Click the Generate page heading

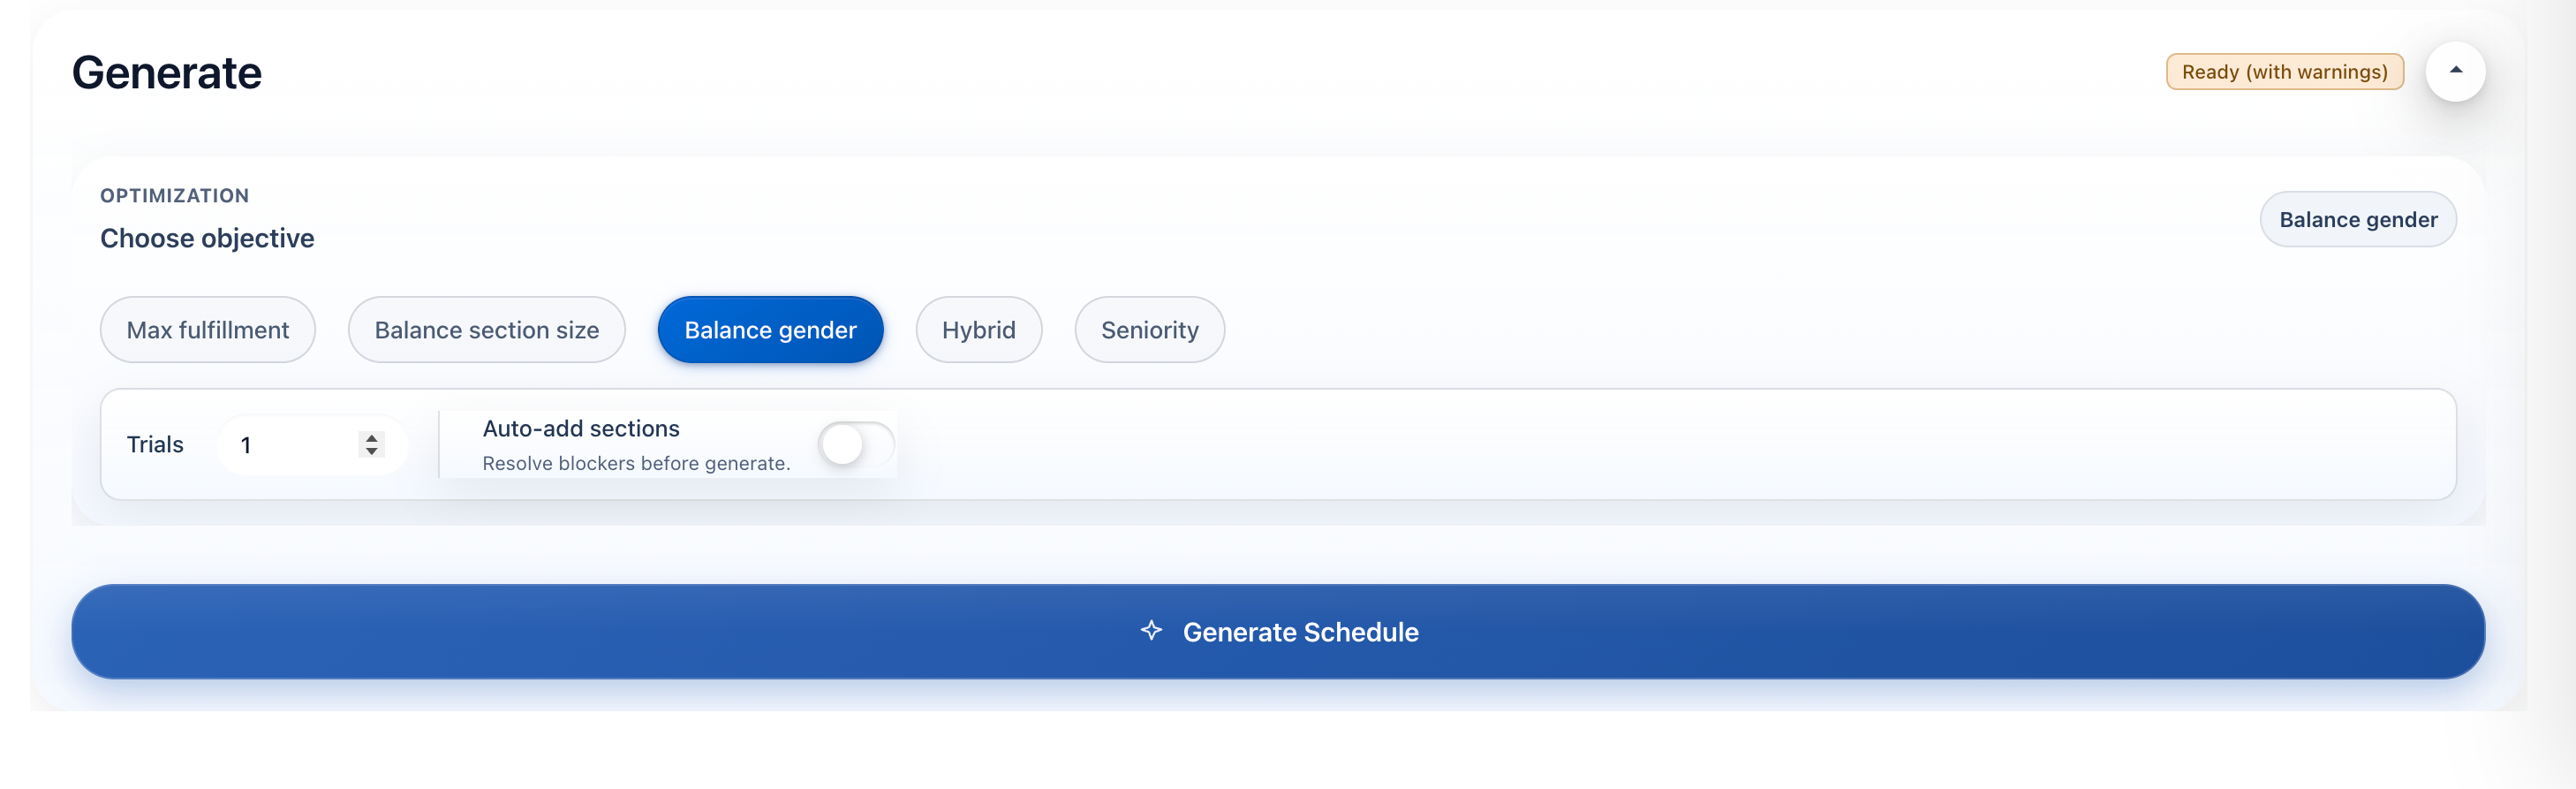click(x=166, y=71)
